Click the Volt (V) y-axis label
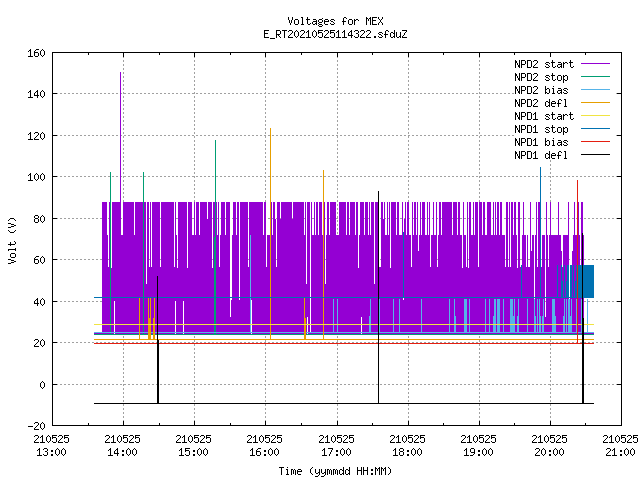640x480 pixels. click(x=12, y=240)
